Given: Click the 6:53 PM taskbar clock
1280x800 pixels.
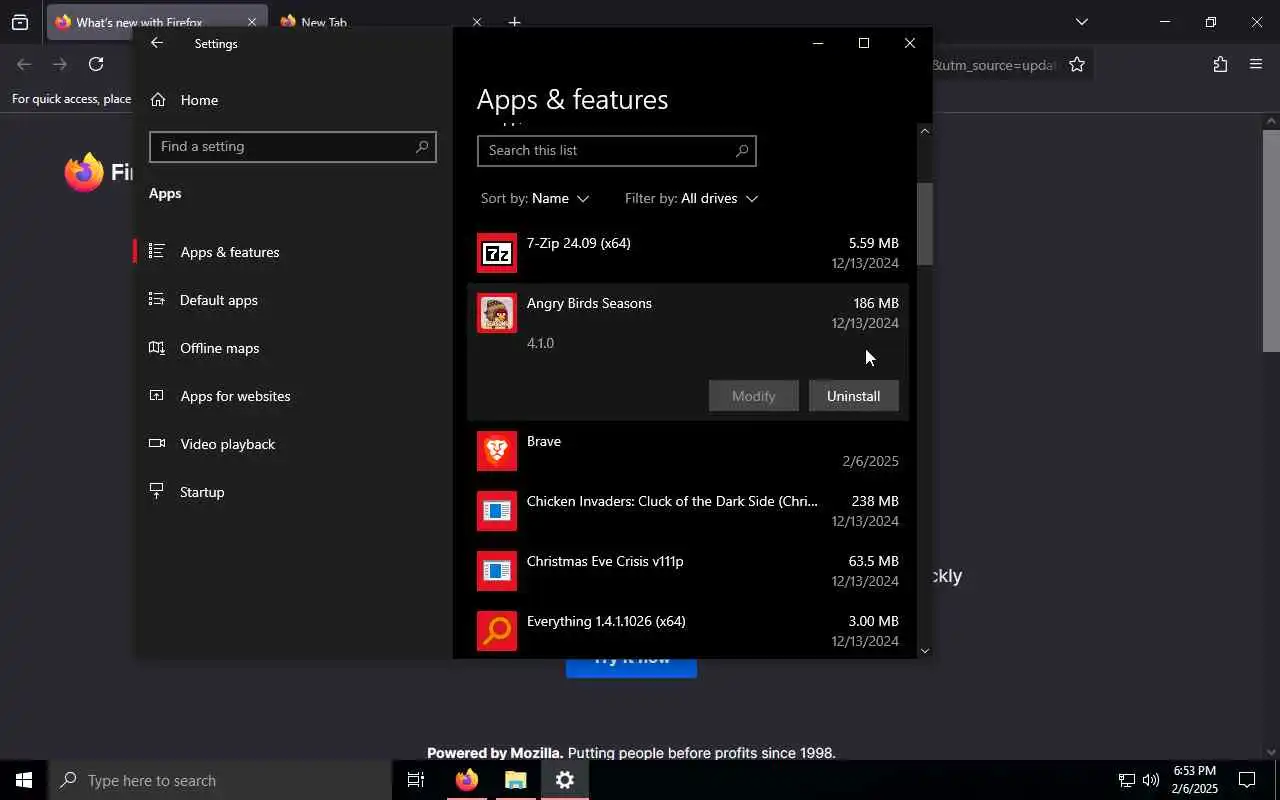Looking at the screenshot, I should (1195, 780).
